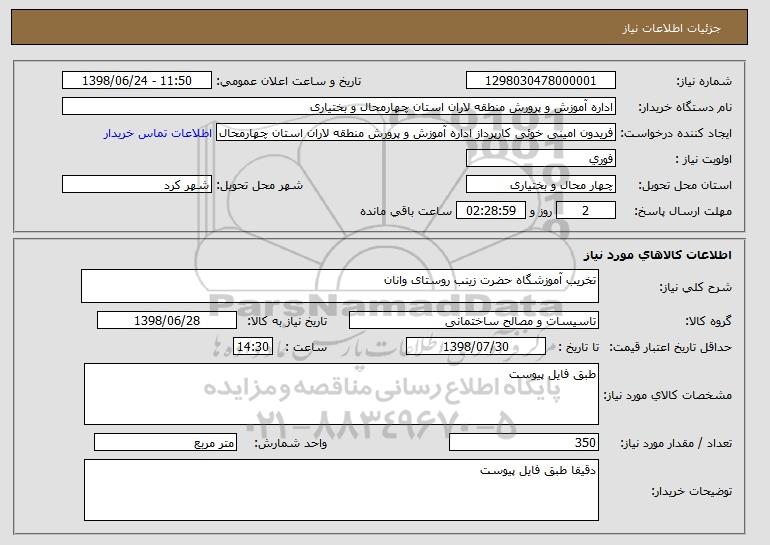Click the label شرح کلی نیاز
This screenshot has height=545, width=770.
pyautogui.click(x=695, y=287)
